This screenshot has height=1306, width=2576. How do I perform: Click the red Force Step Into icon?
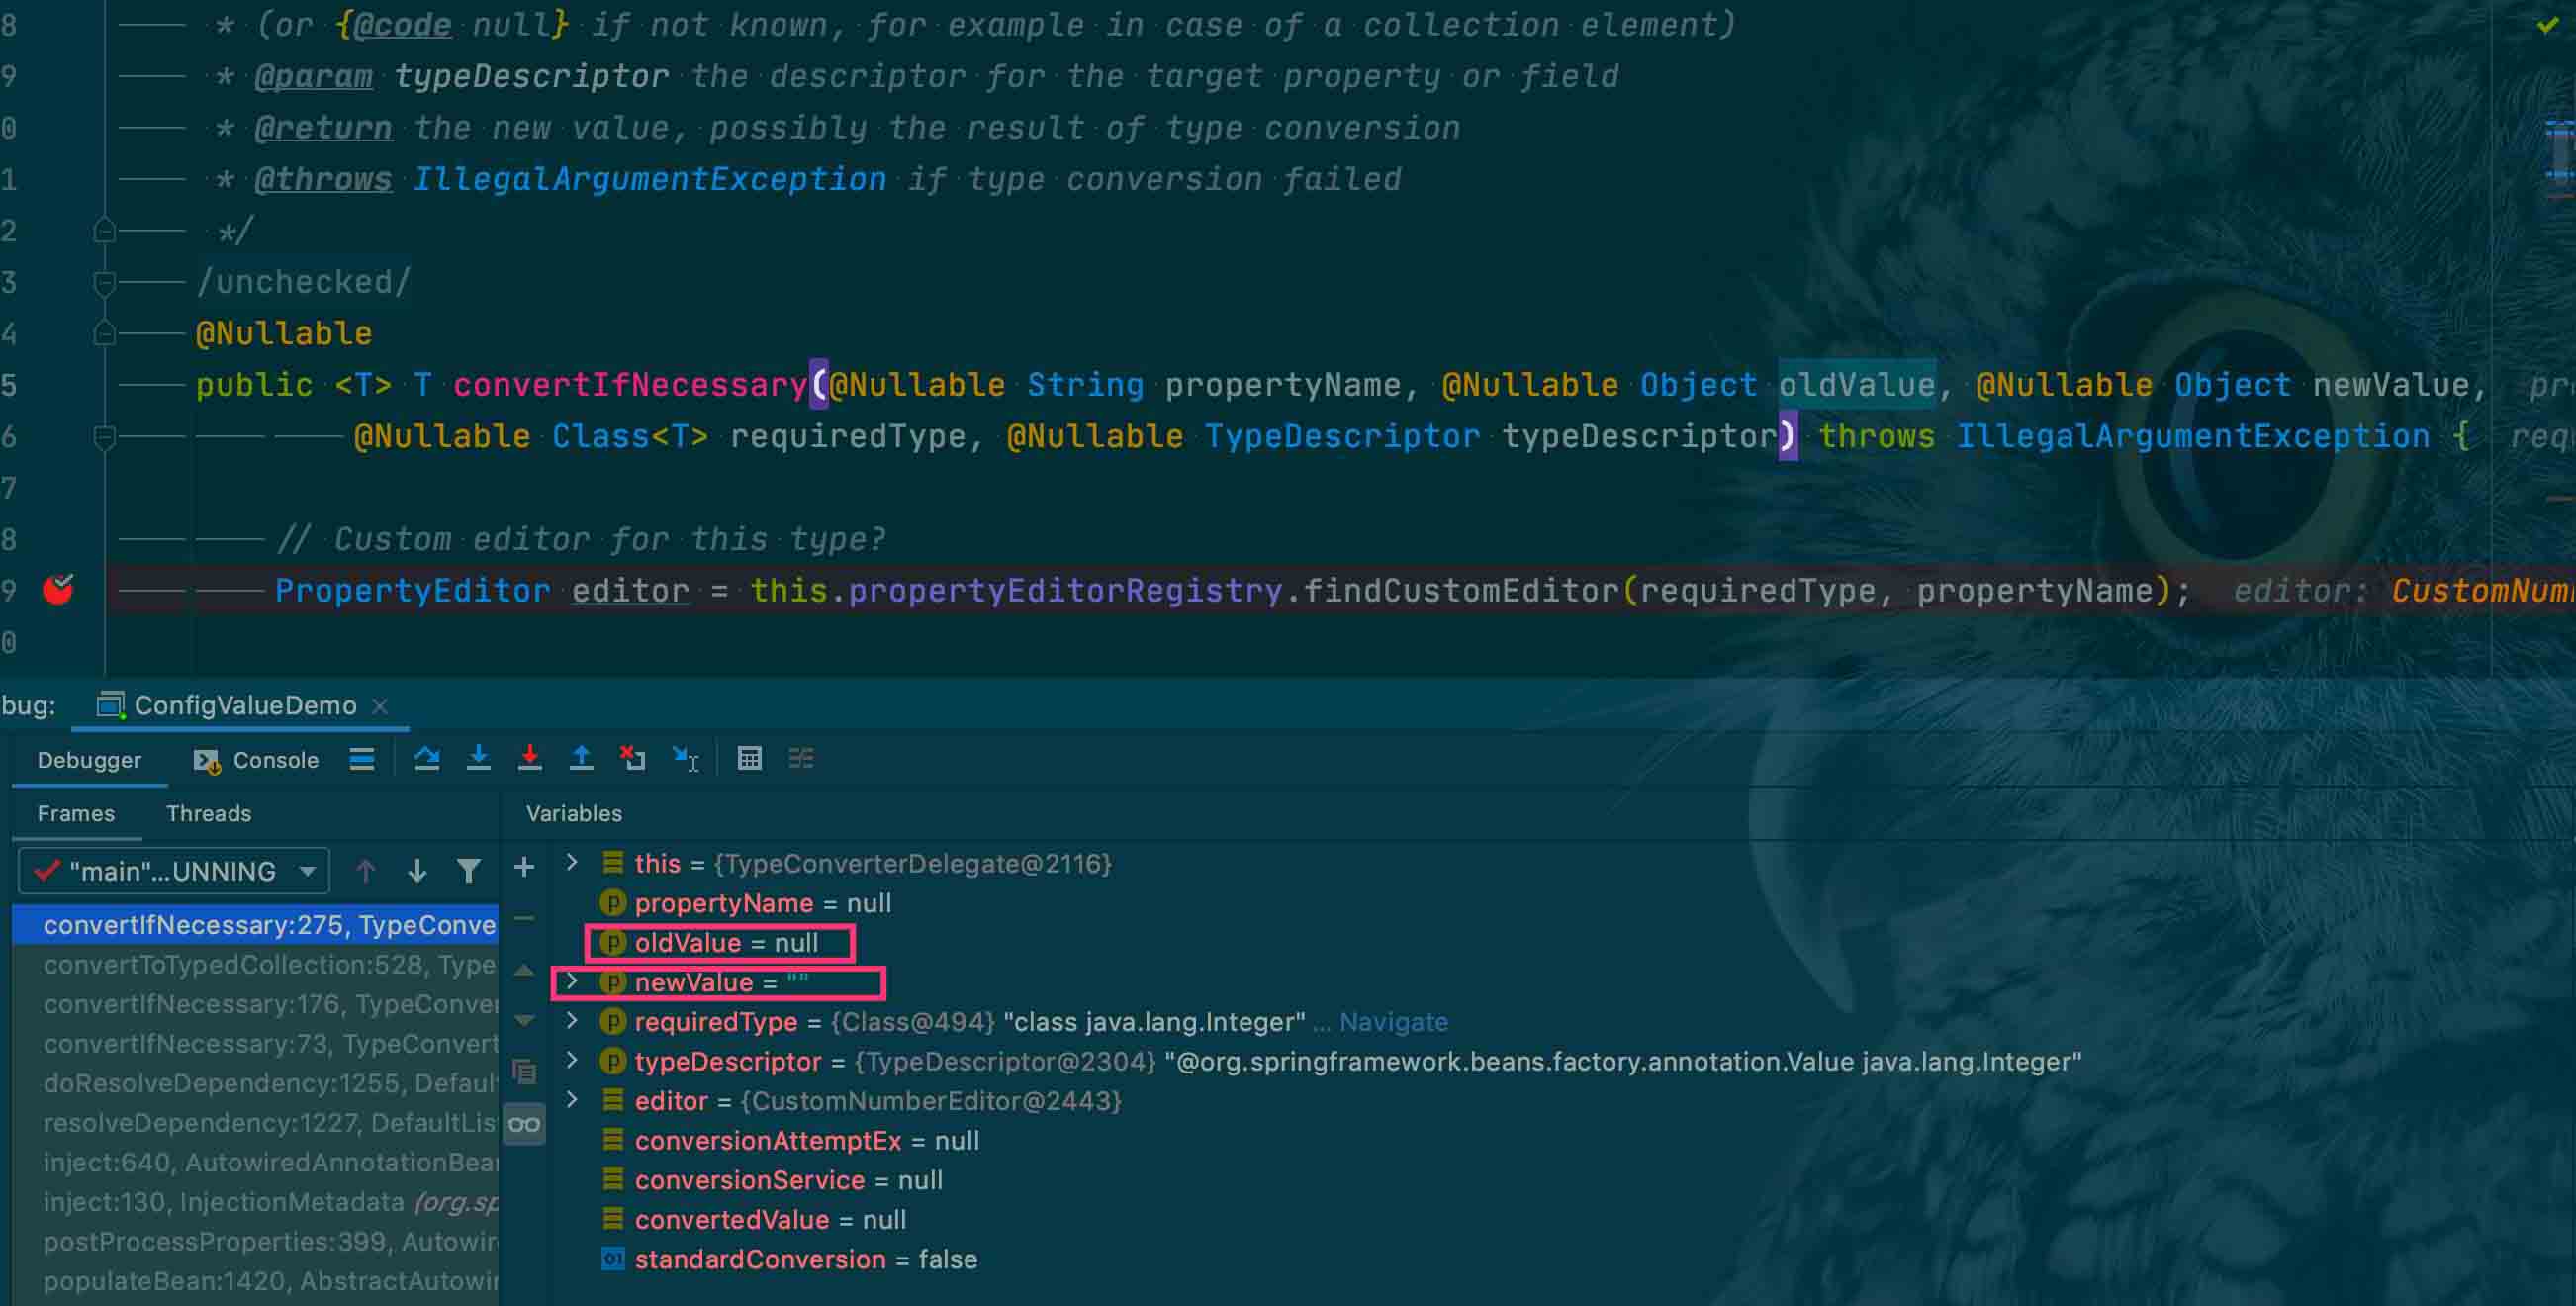[x=530, y=759]
